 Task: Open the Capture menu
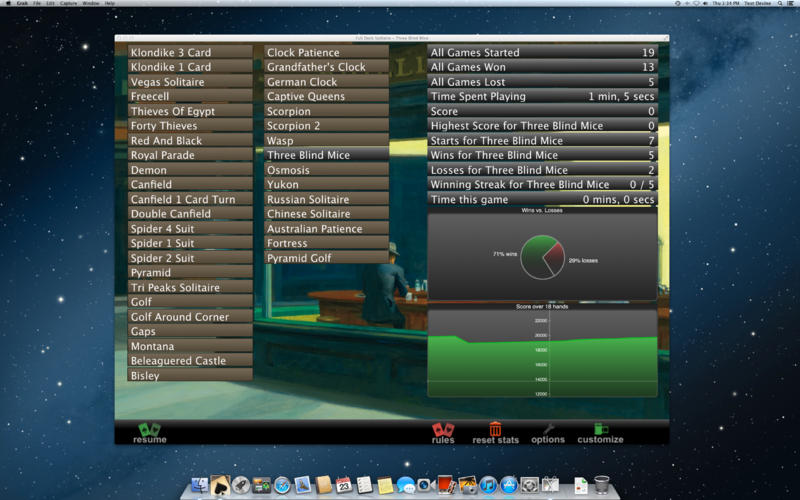click(68, 4)
